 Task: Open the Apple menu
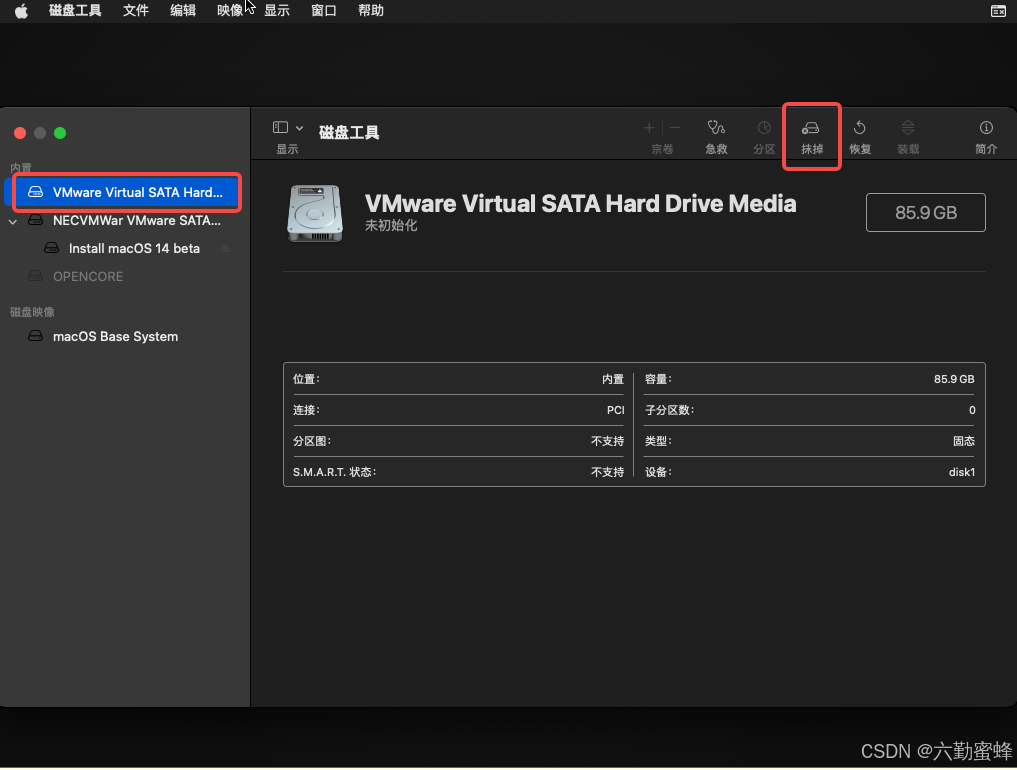pyautogui.click(x=21, y=11)
